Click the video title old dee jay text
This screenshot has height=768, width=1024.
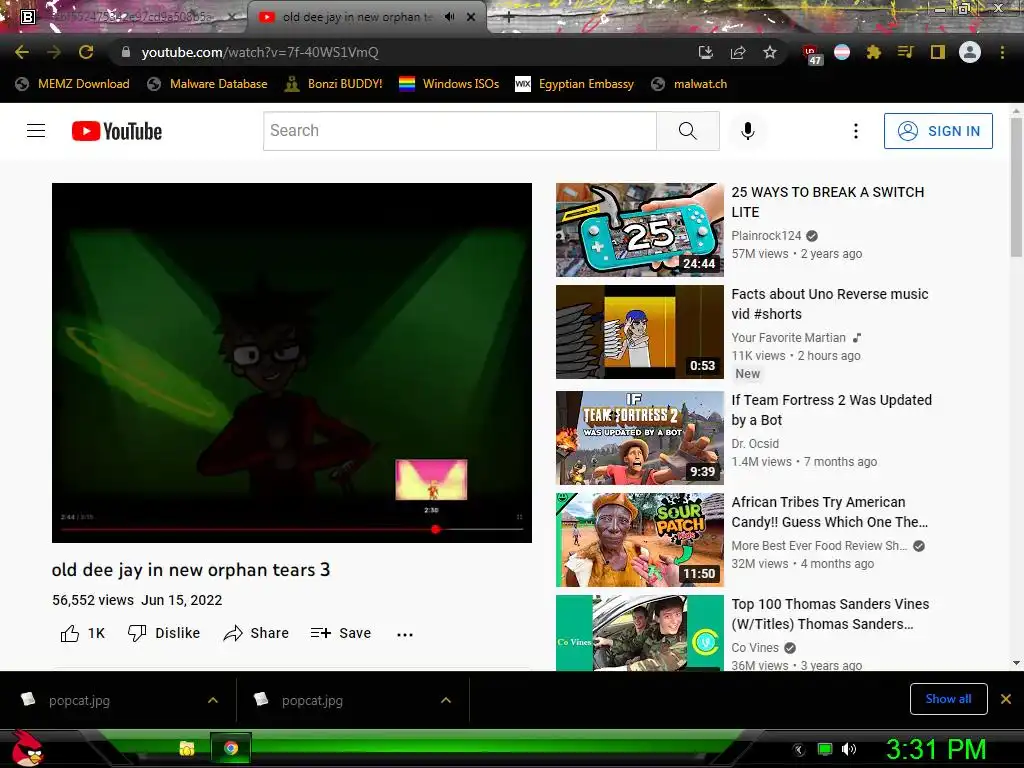[191, 570]
